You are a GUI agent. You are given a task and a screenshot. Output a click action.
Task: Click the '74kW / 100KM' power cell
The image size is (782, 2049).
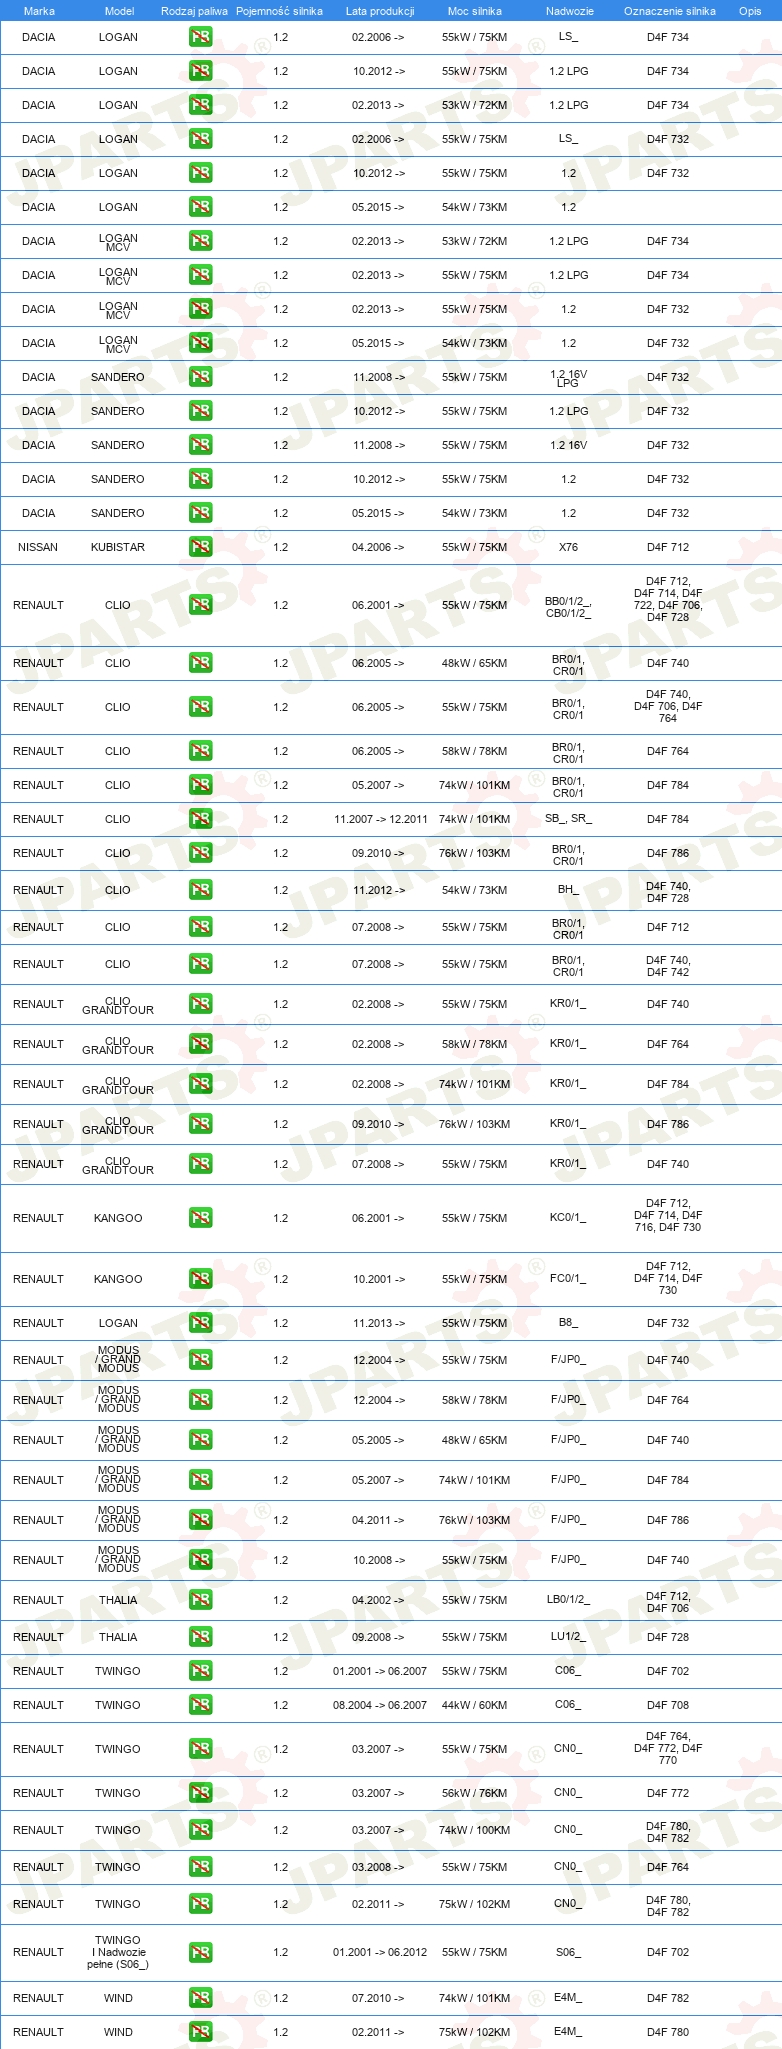pyautogui.click(x=475, y=1830)
